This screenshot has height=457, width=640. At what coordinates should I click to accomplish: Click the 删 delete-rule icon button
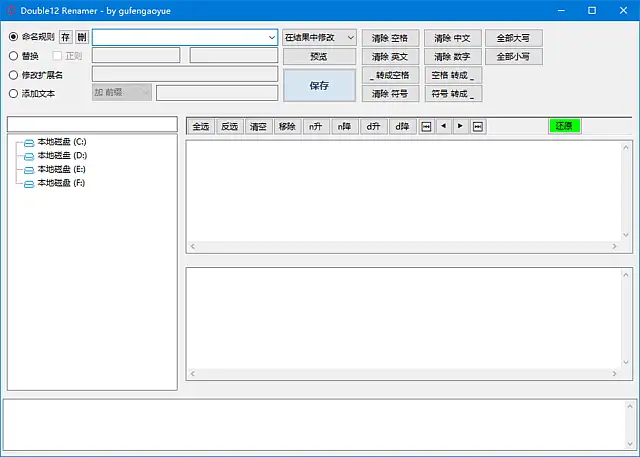tap(82, 37)
